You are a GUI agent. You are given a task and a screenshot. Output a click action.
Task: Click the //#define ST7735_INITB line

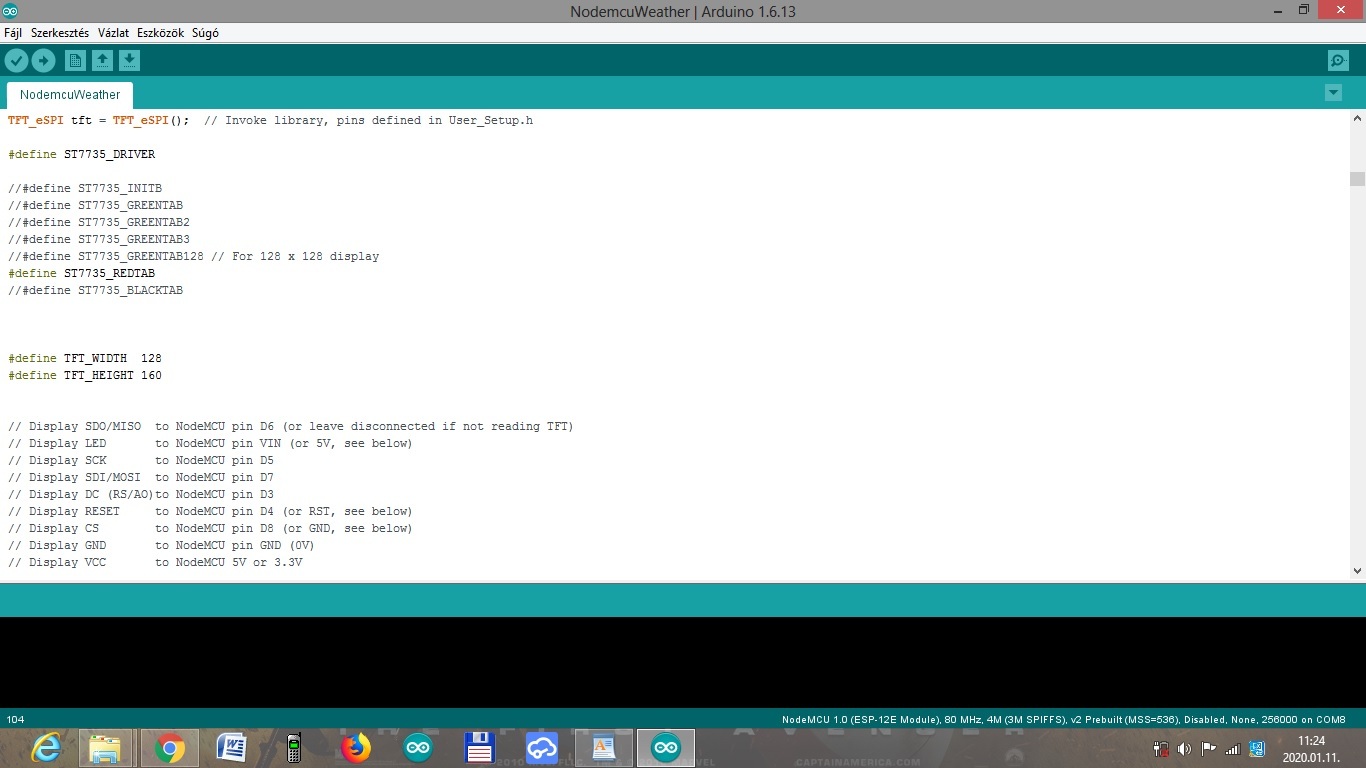click(x=85, y=188)
